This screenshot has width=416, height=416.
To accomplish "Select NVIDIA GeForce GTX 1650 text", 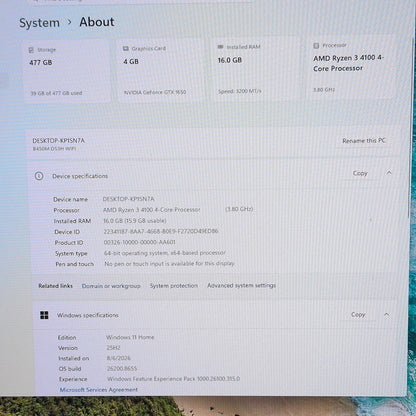I will point(155,92).
